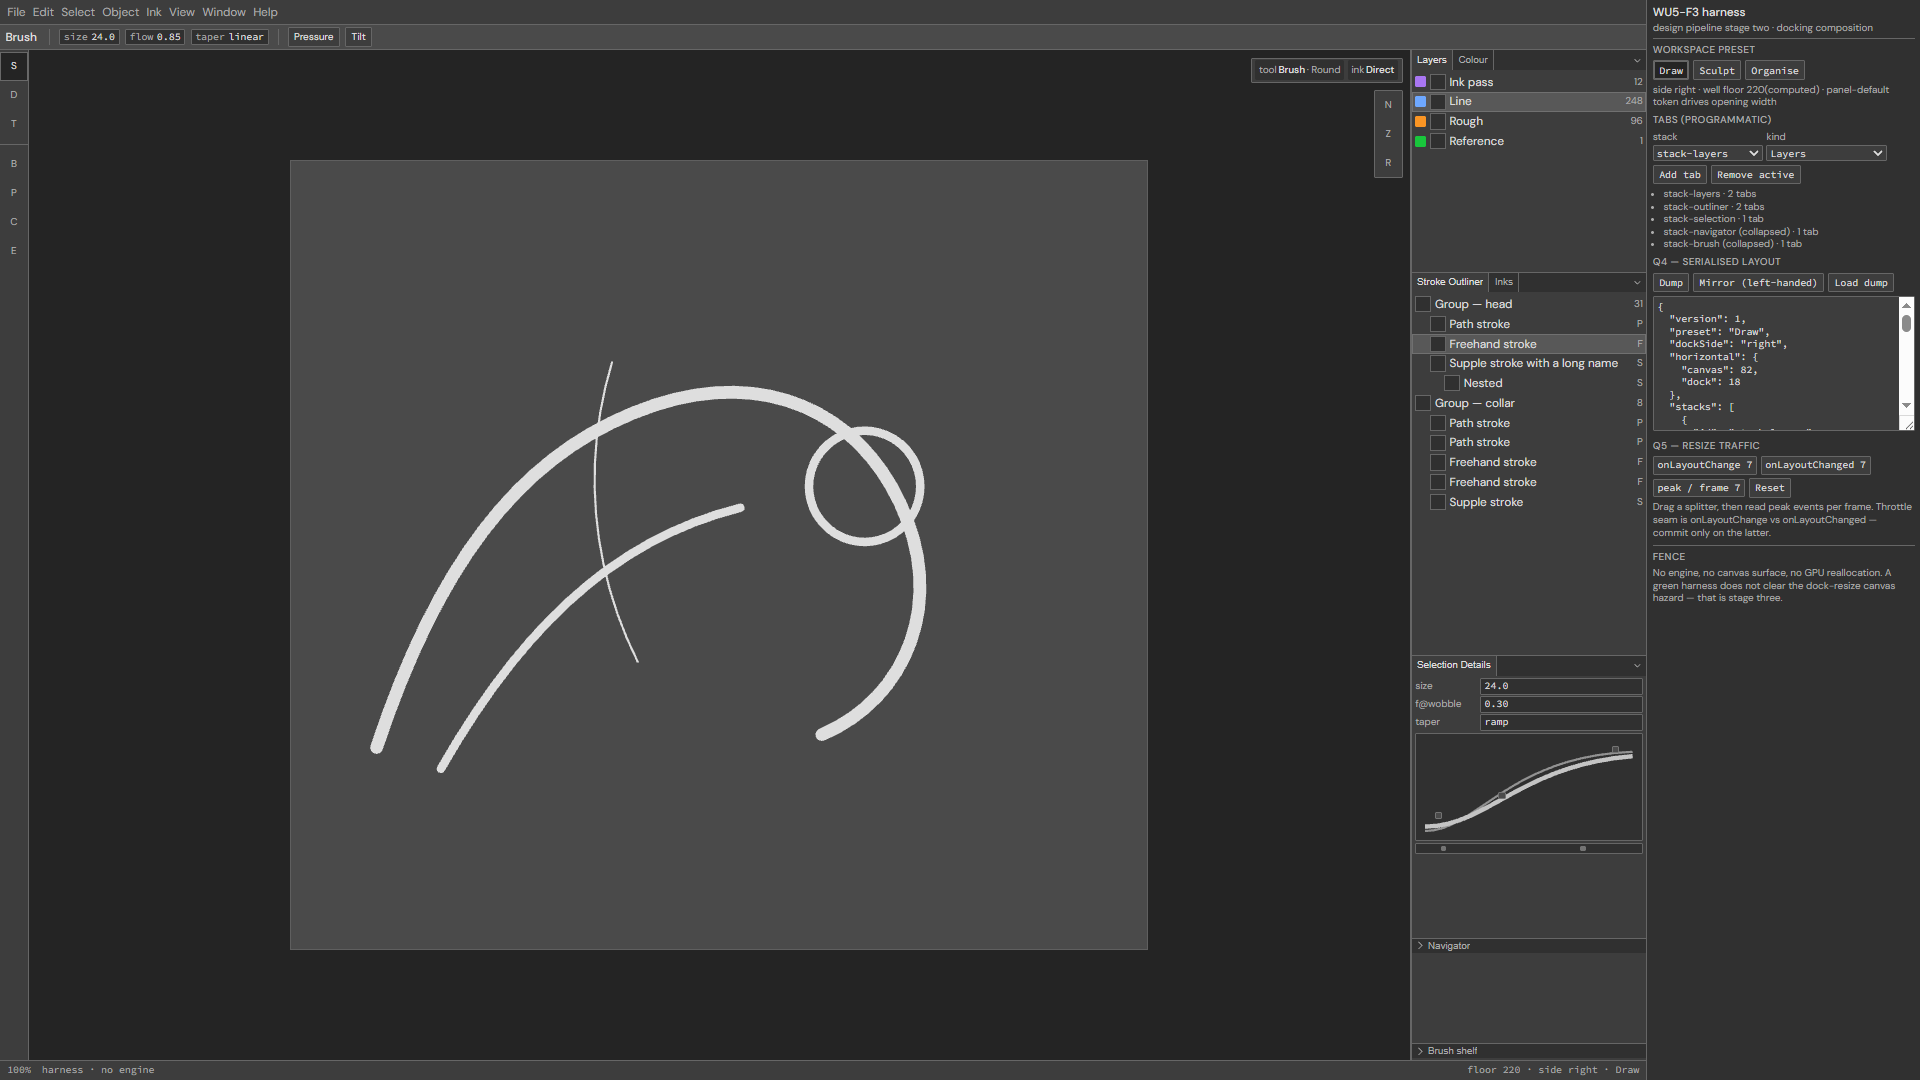Select the T tool in left toolbar
Viewport: 1920px width, 1080px height.
click(14, 124)
